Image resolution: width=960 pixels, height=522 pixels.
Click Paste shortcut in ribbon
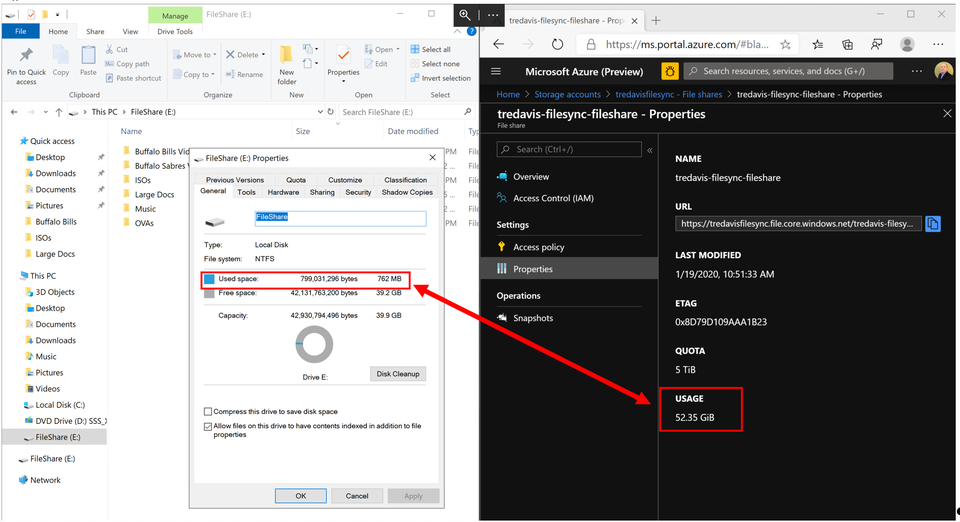click(x=133, y=78)
